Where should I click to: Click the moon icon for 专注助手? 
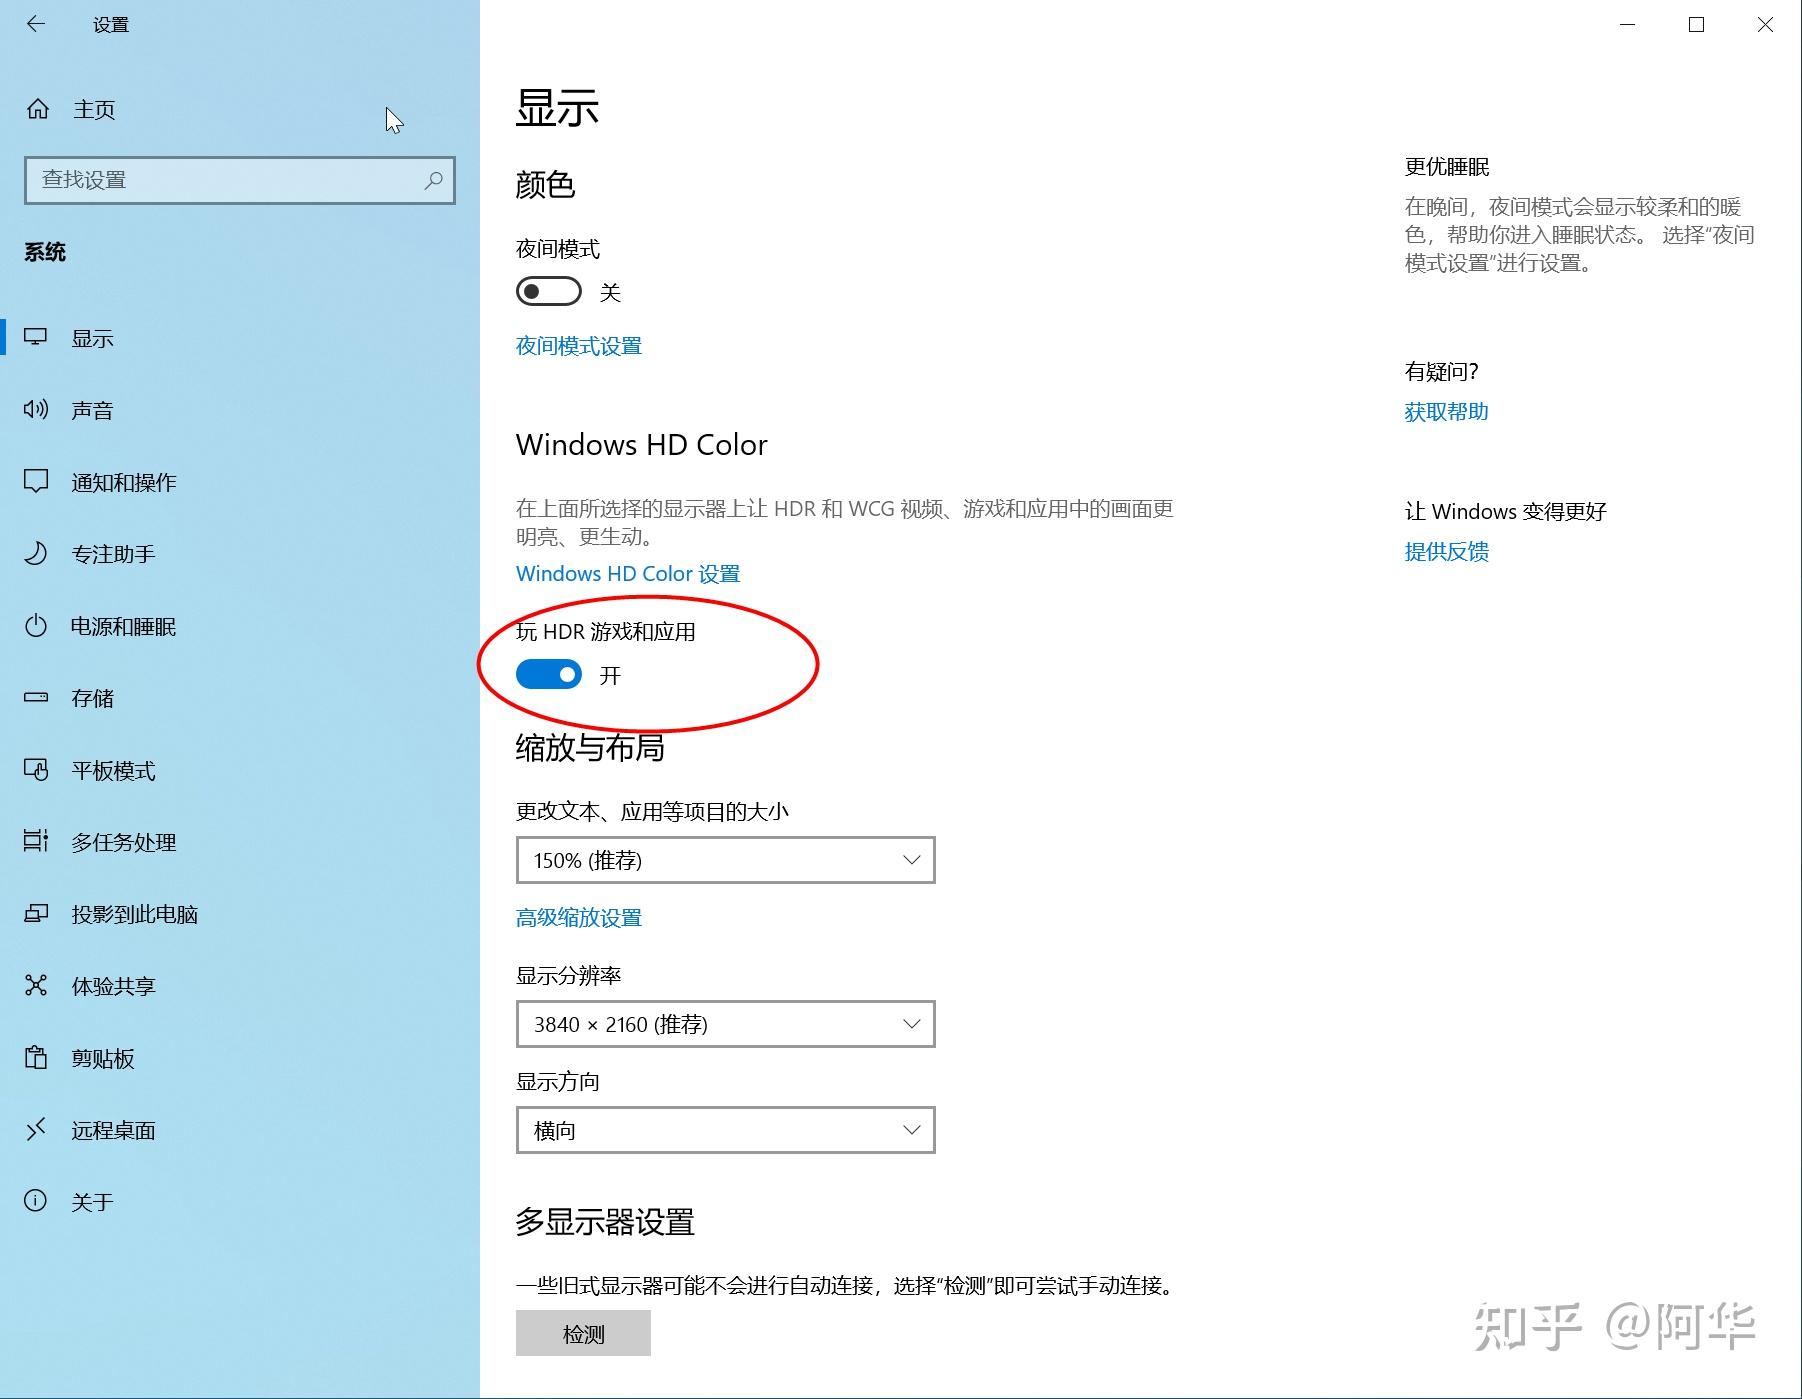(36, 554)
